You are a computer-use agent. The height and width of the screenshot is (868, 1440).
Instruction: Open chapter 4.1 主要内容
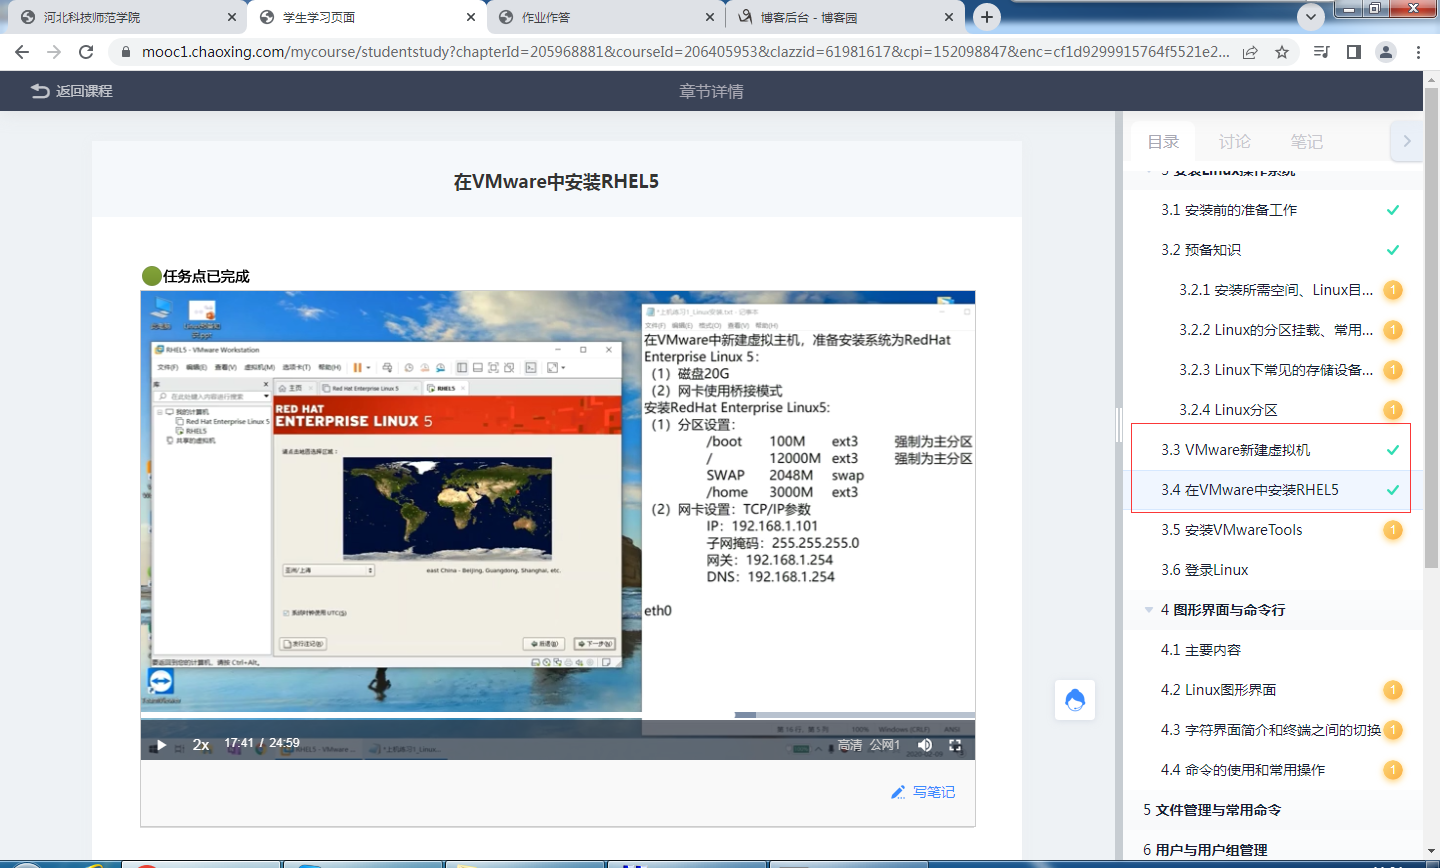point(1201,650)
